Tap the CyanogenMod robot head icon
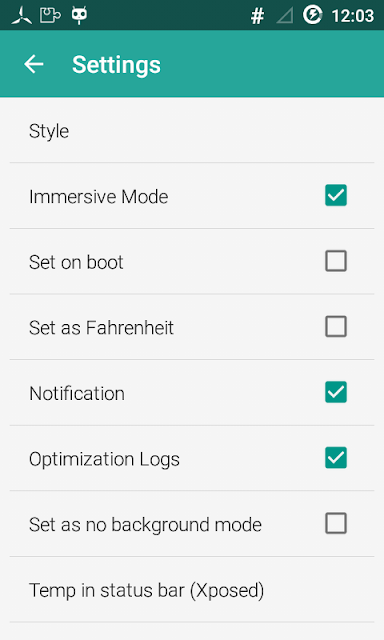Screen dimensions: 384x640 pyautogui.click(x=79, y=16)
